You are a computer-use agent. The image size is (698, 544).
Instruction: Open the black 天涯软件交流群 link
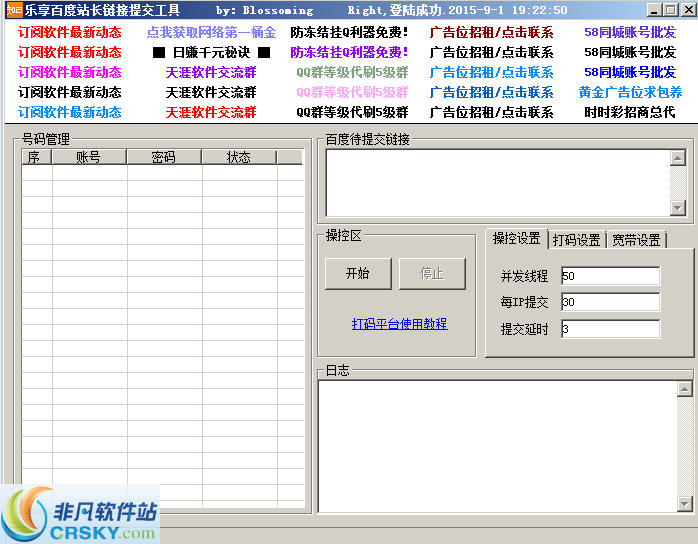click(211, 92)
